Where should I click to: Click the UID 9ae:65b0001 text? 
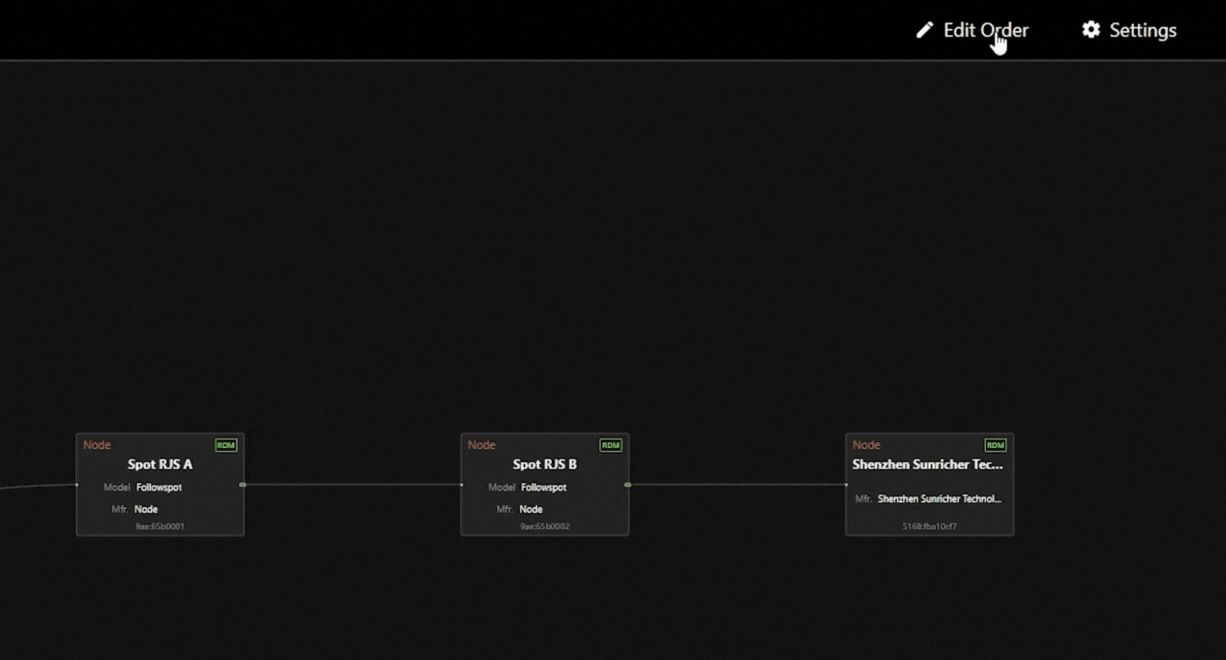(x=160, y=526)
